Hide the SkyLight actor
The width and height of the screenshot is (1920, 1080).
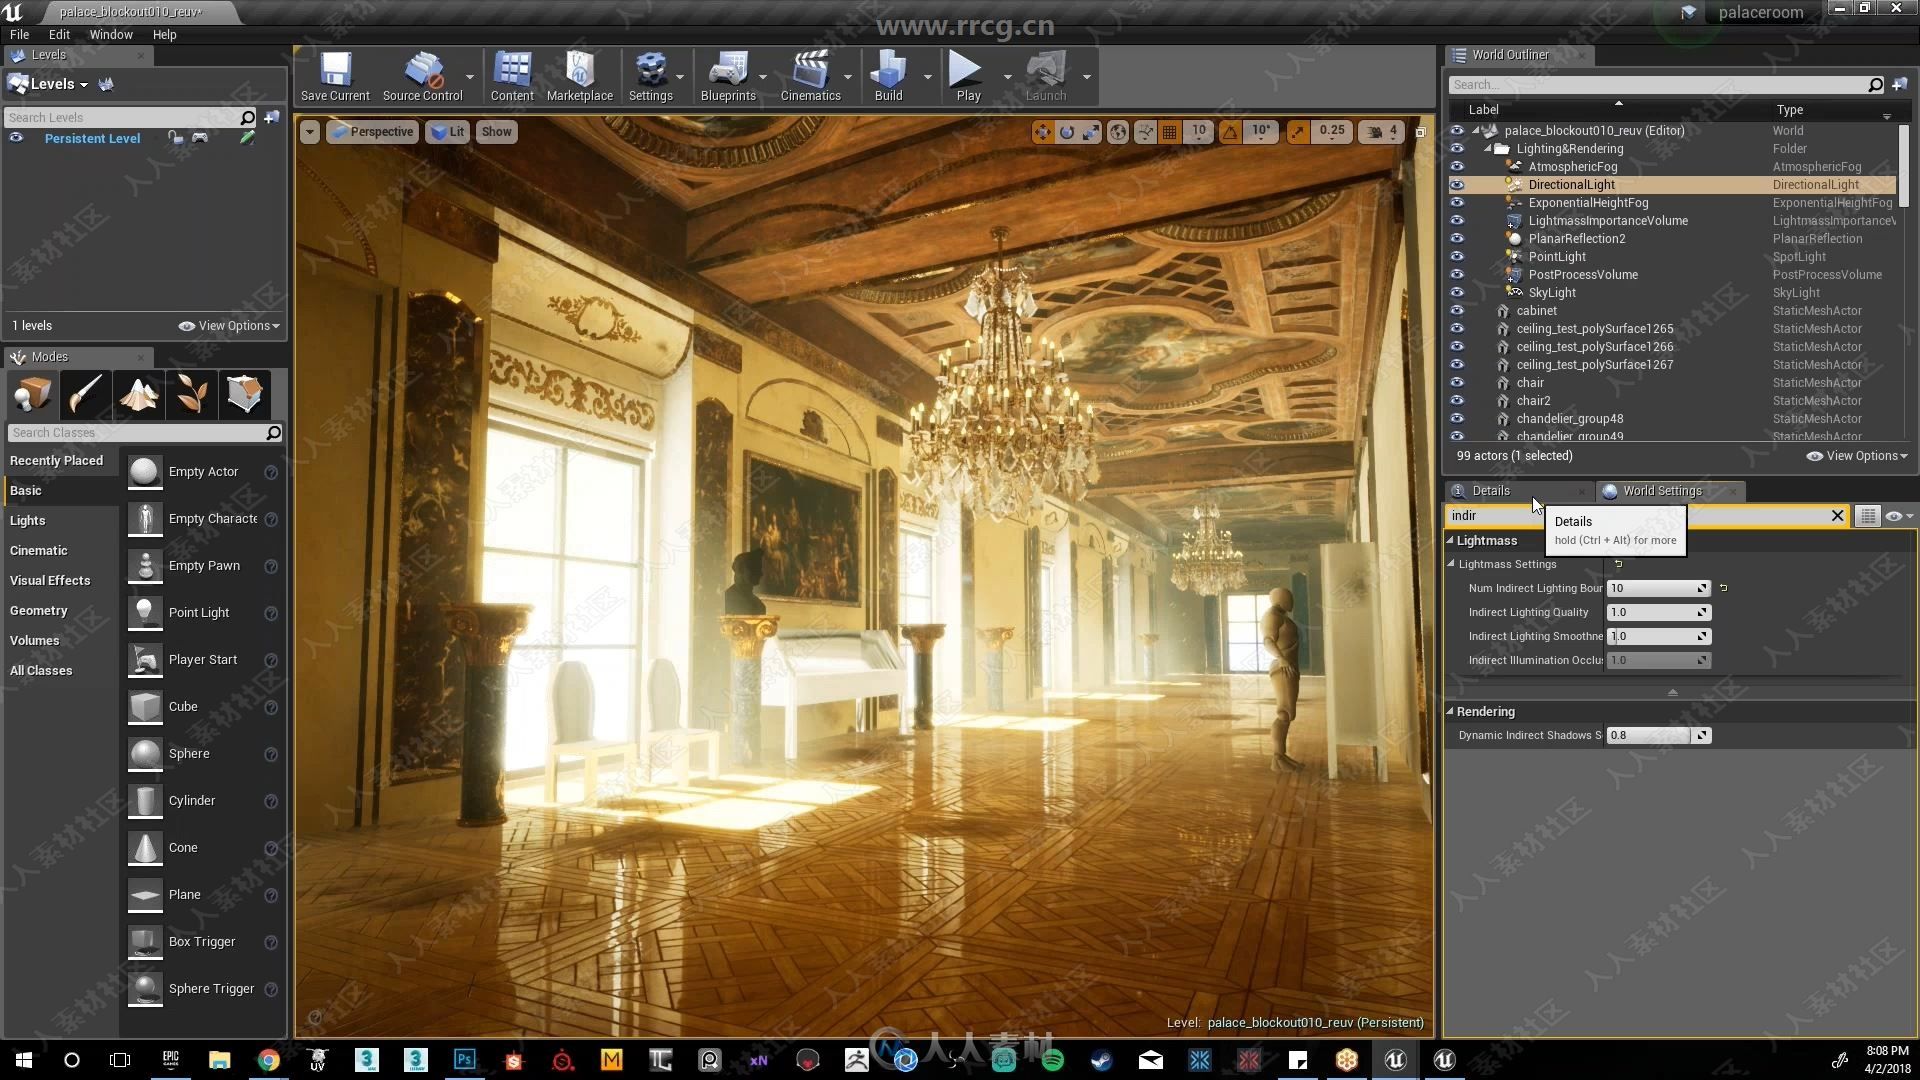click(1457, 293)
